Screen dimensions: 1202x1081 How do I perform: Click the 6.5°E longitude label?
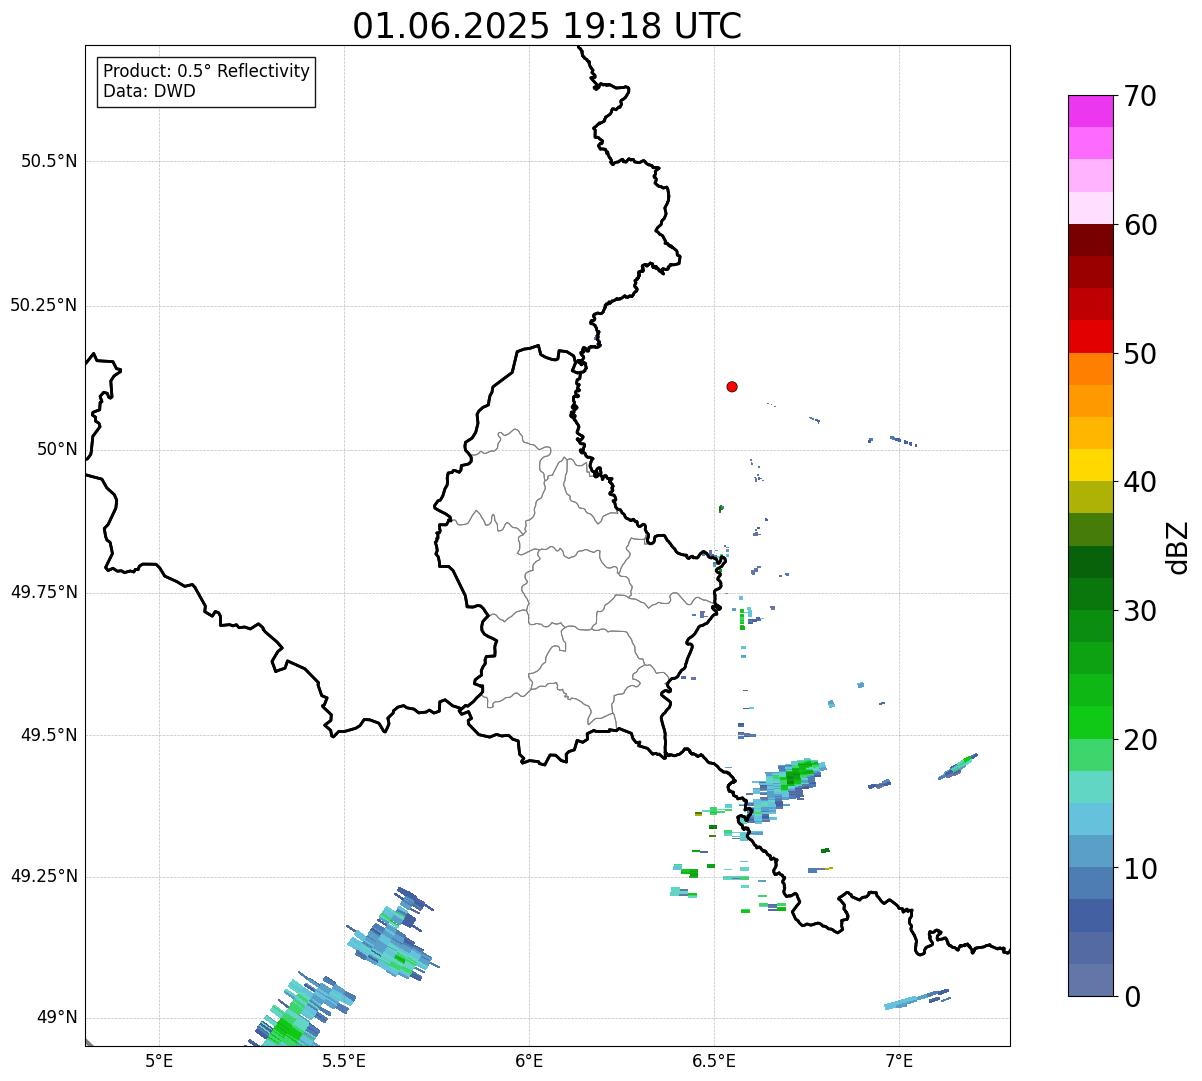714,1060
